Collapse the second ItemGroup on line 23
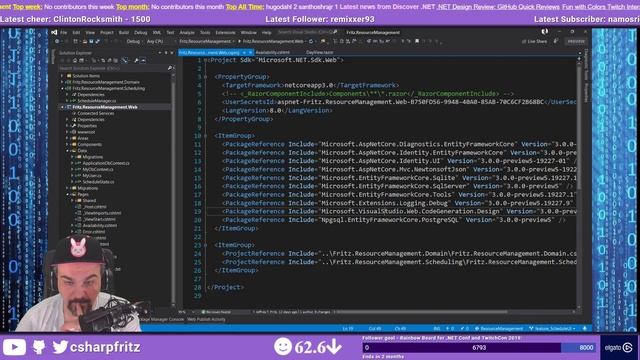640x360 pixels. coord(205,245)
